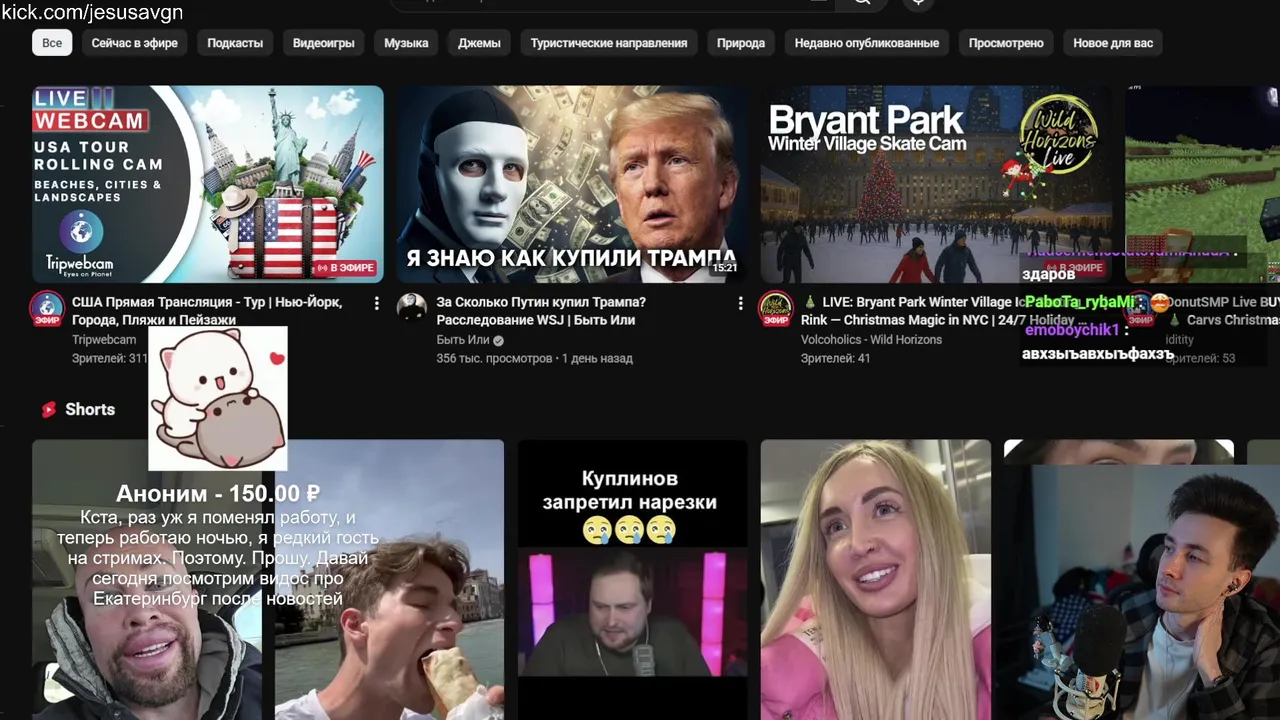Click the voice search microphone button
Viewport: 1280px width, 720px height.
918,3
